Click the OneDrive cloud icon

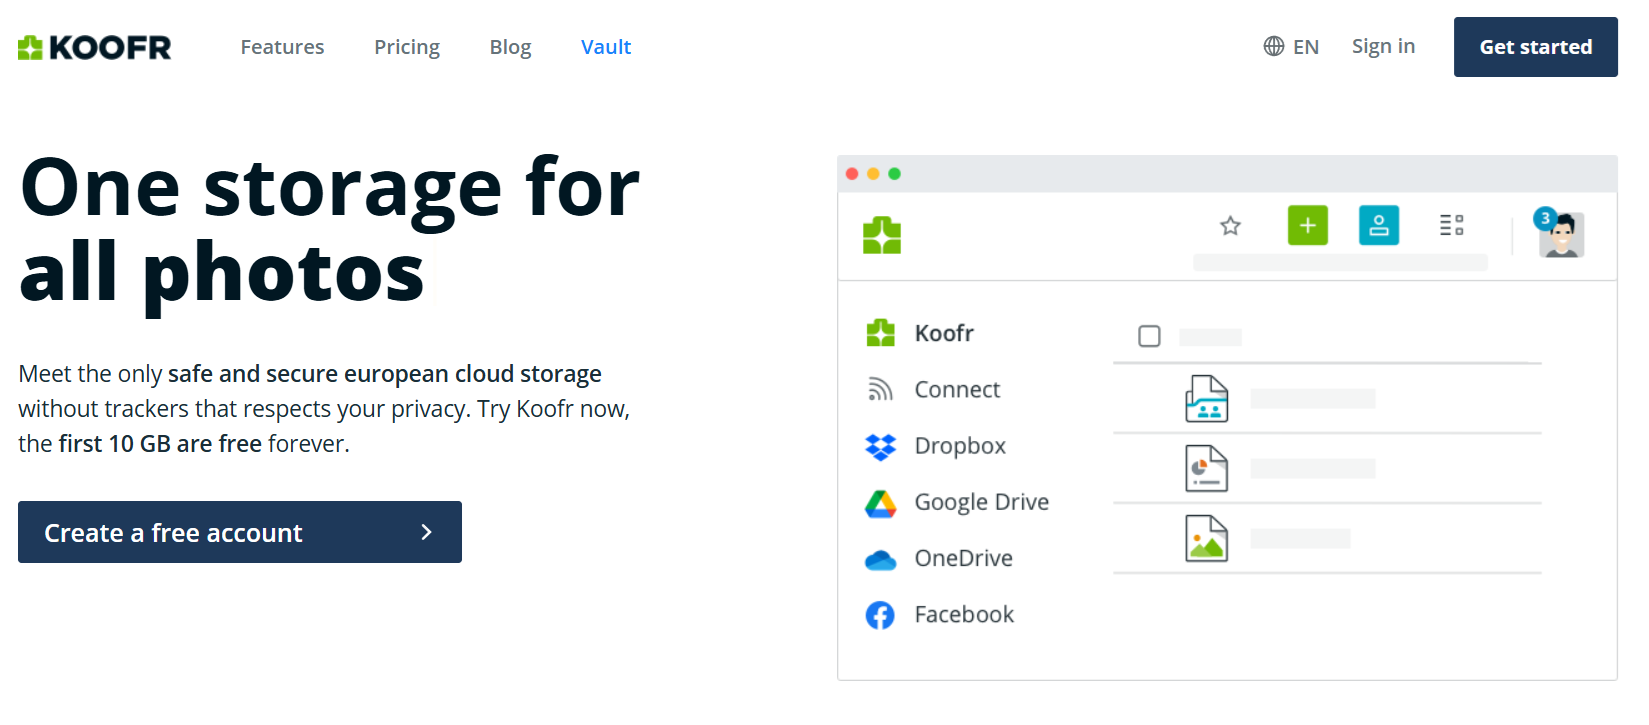[881, 560]
